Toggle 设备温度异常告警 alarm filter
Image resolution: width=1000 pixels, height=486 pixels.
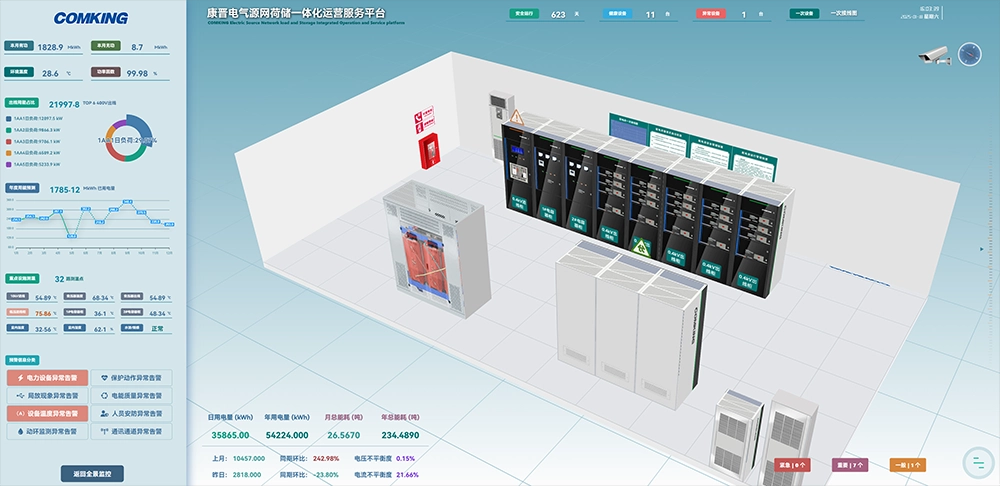(48, 413)
